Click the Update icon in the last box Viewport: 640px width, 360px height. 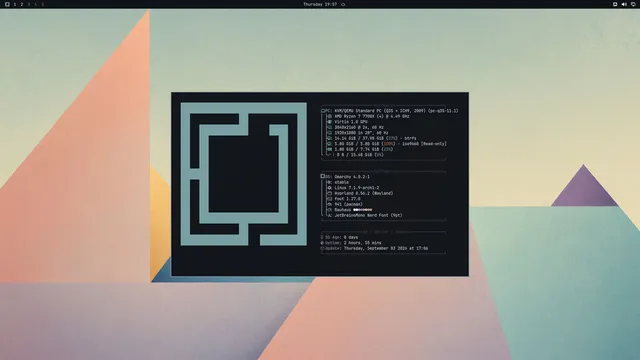[x=322, y=248]
